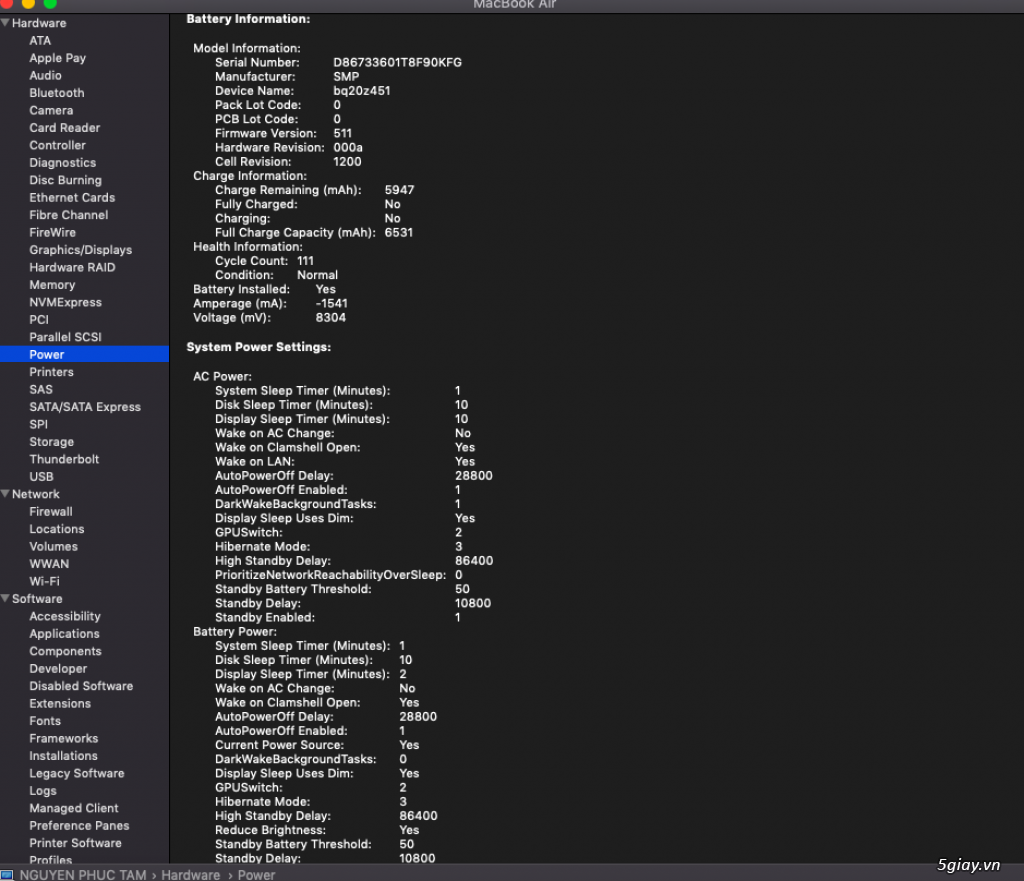This screenshot has width=1024, height=881.
Task: Click the Cycle Count value 111
Action: pos(305,261)
